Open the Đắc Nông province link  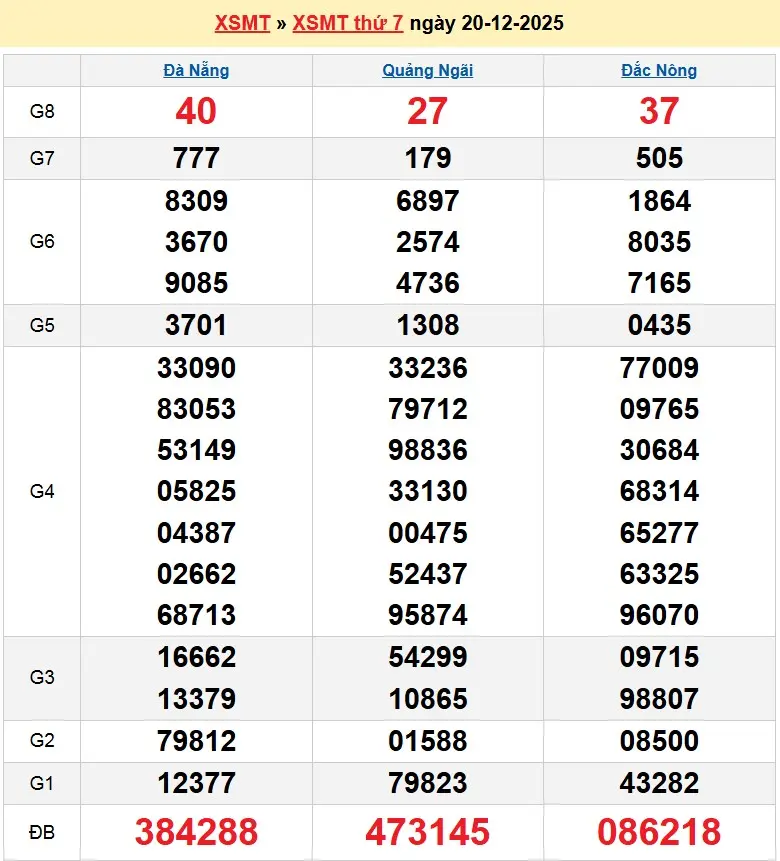(659, 70)
